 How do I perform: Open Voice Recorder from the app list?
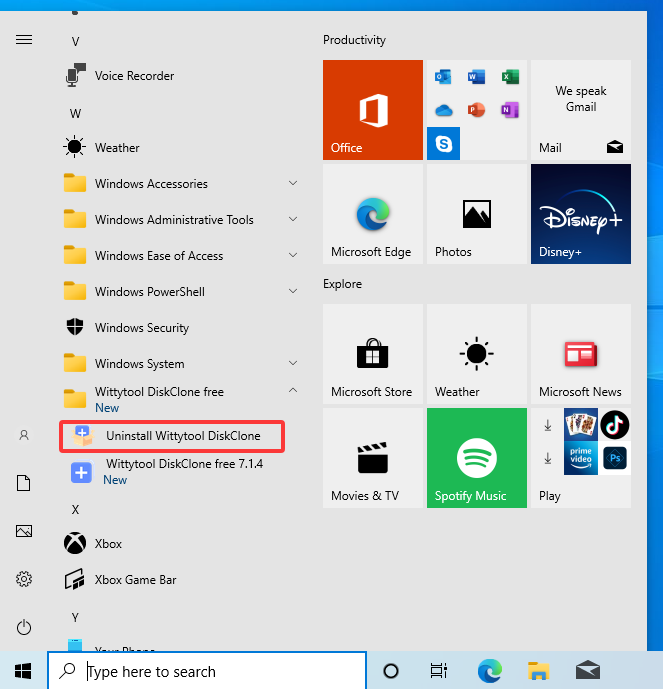coord(180,76)
